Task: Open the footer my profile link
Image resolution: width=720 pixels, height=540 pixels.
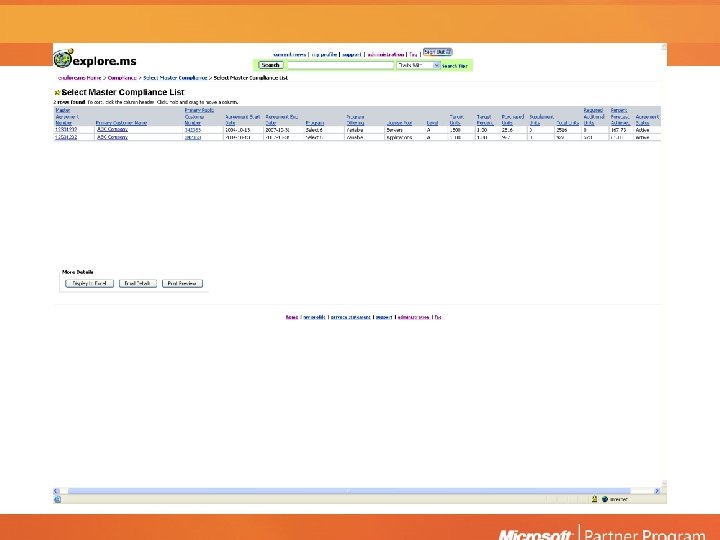Action: point(315,317)
